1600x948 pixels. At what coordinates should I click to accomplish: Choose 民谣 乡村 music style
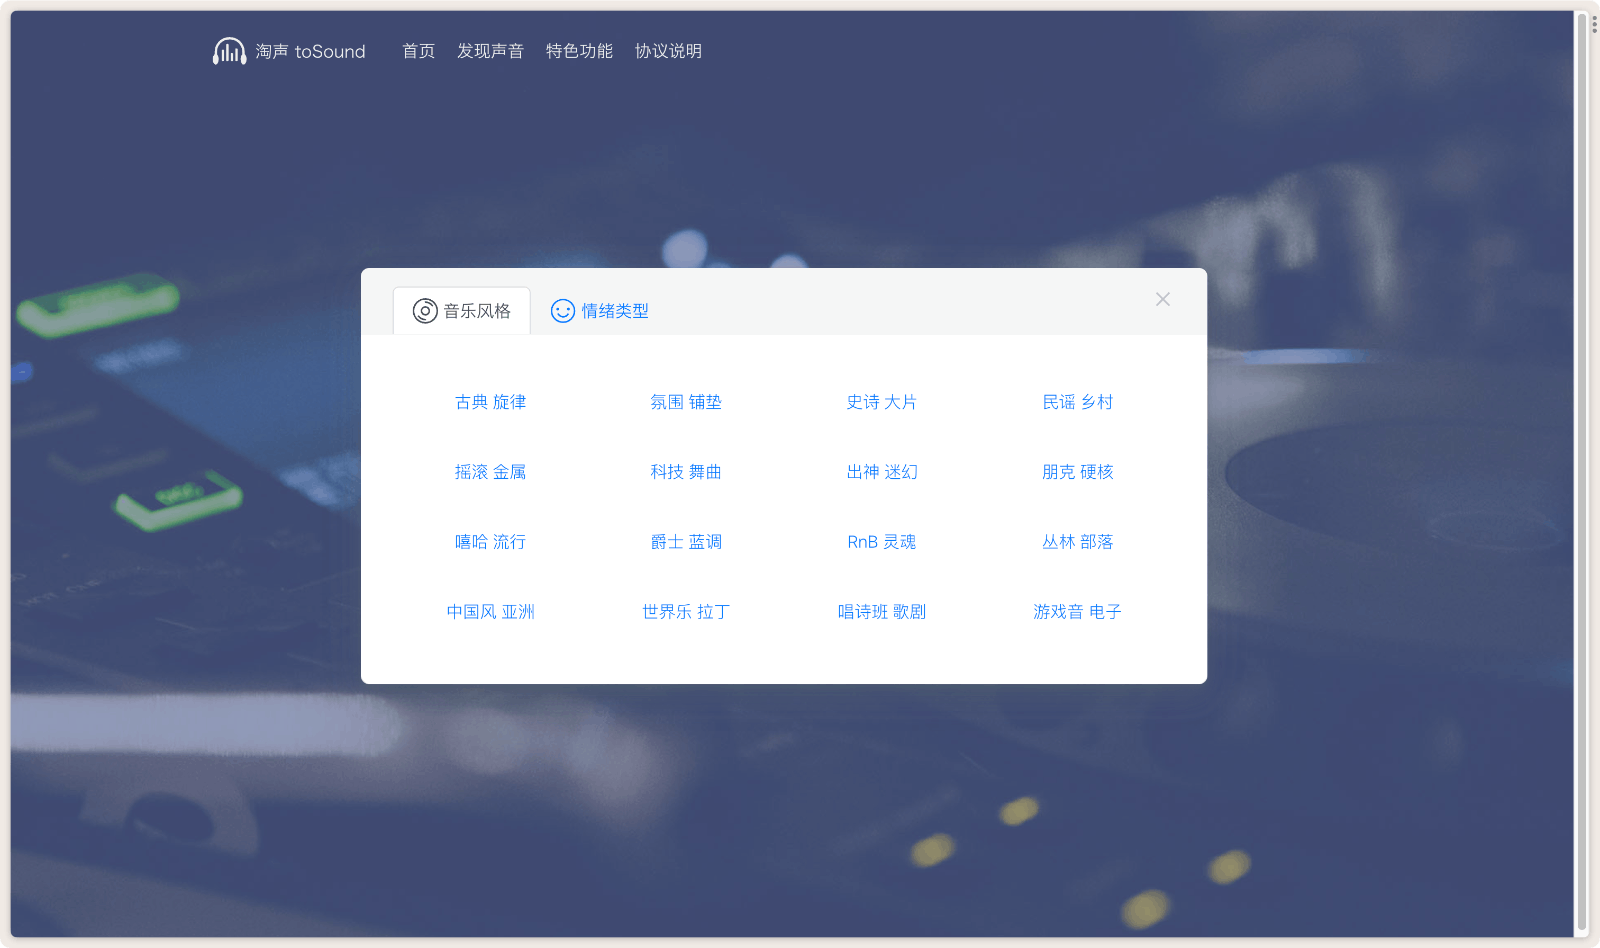pyautogui.click(x=1077, y=402)
